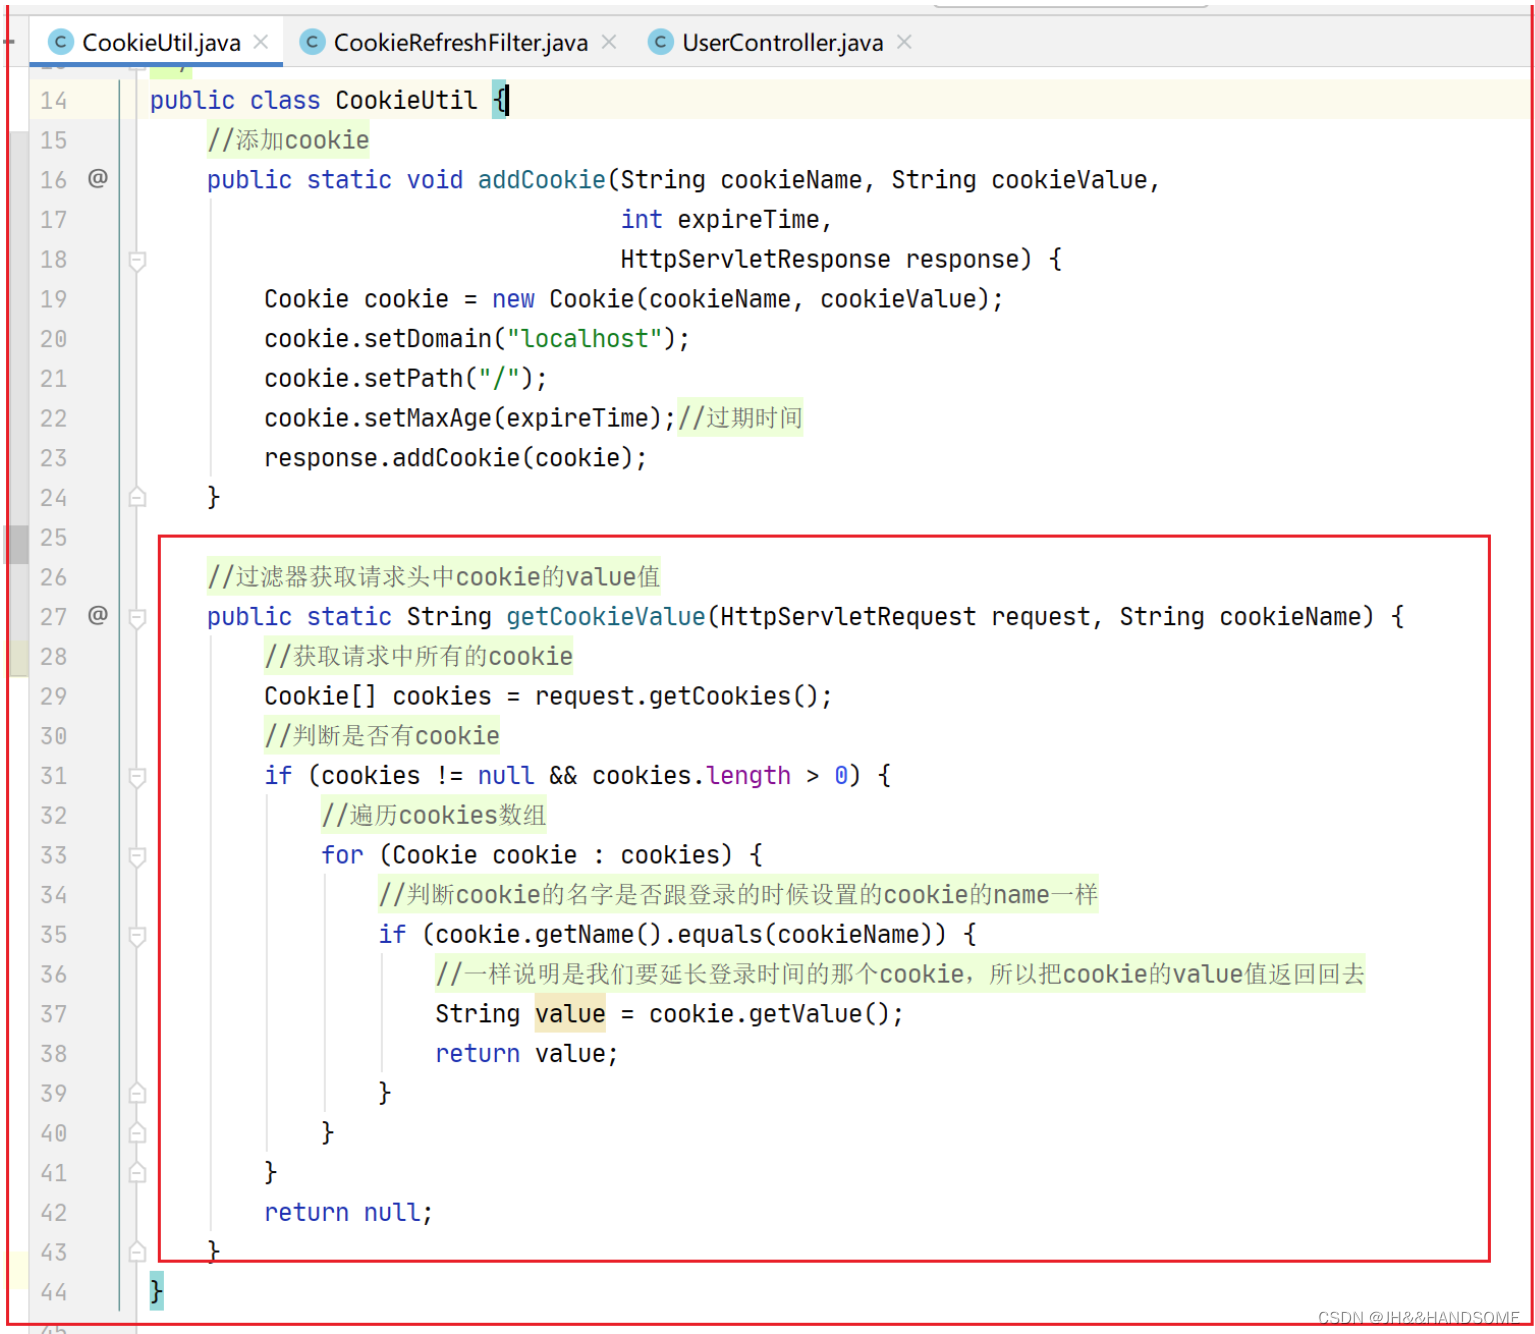Collapse the addCookie method fold marker at line 18

(x=138, y=260)
